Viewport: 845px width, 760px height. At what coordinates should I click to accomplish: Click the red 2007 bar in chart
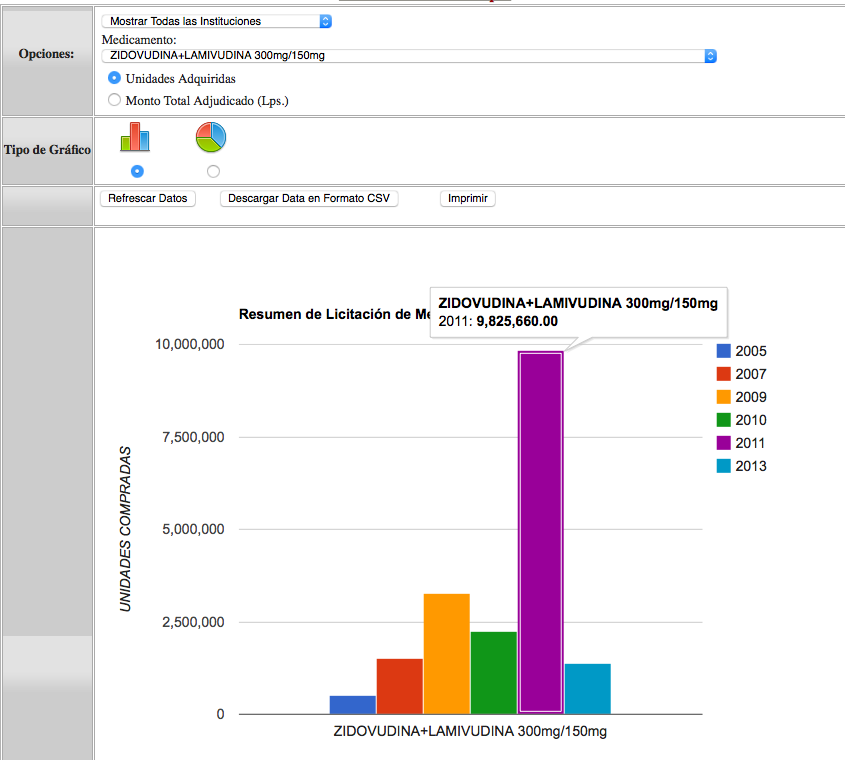point(400,686)
